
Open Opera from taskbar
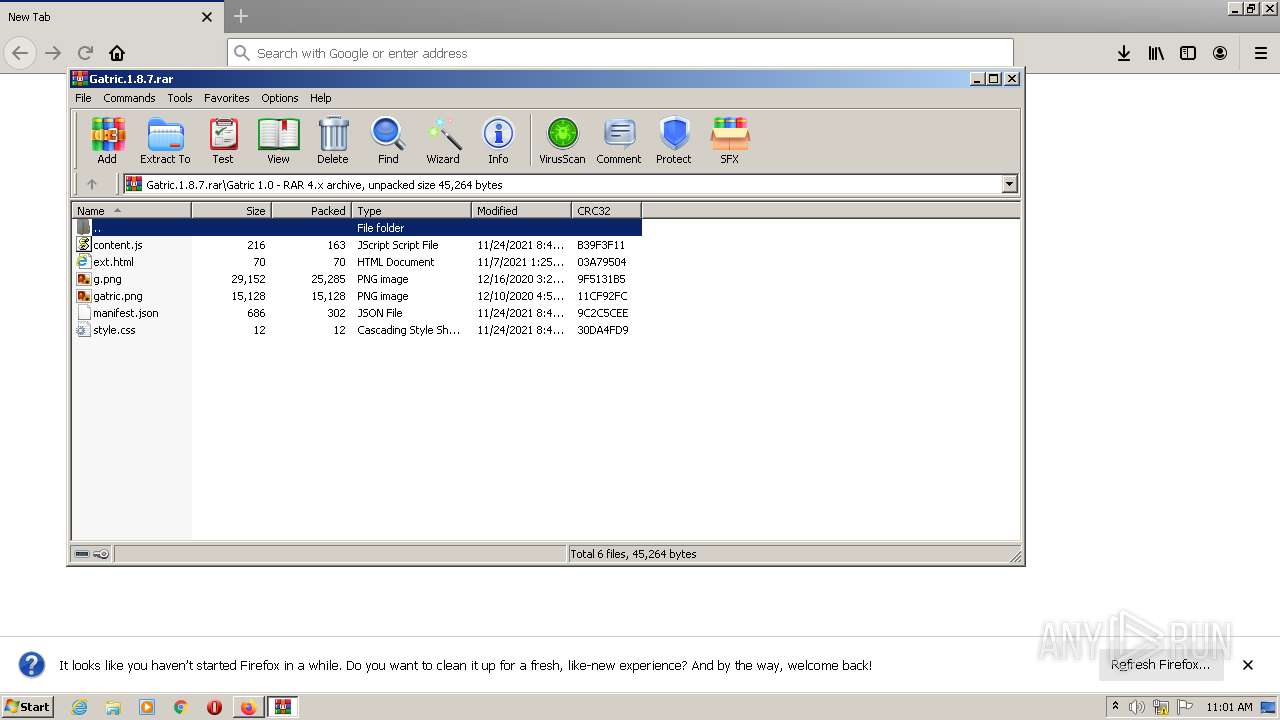pyautogui.click(x=214, y=707)
